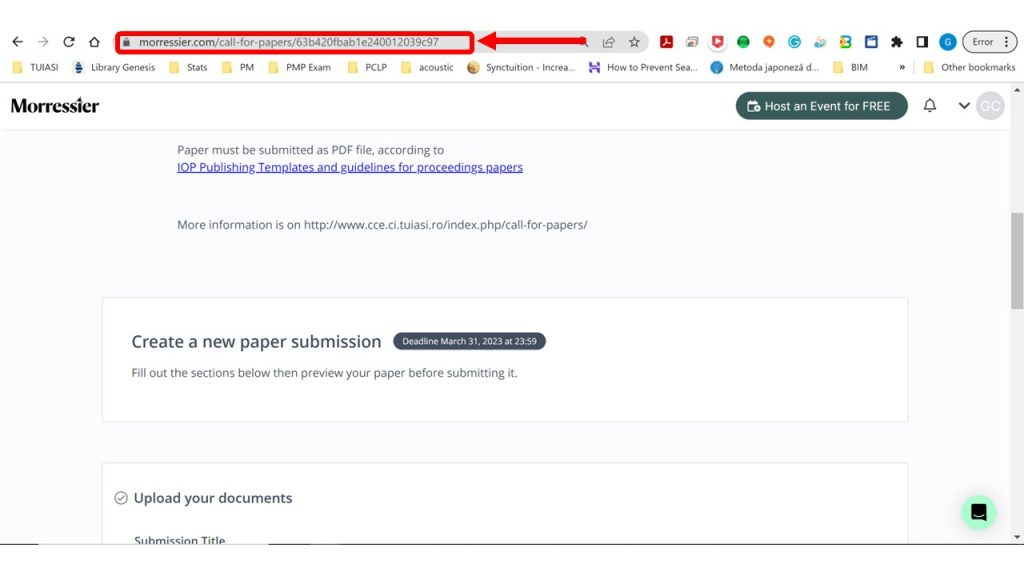Go back with the browser back arrow
1024x576 pixels.
tap(18, 42)
